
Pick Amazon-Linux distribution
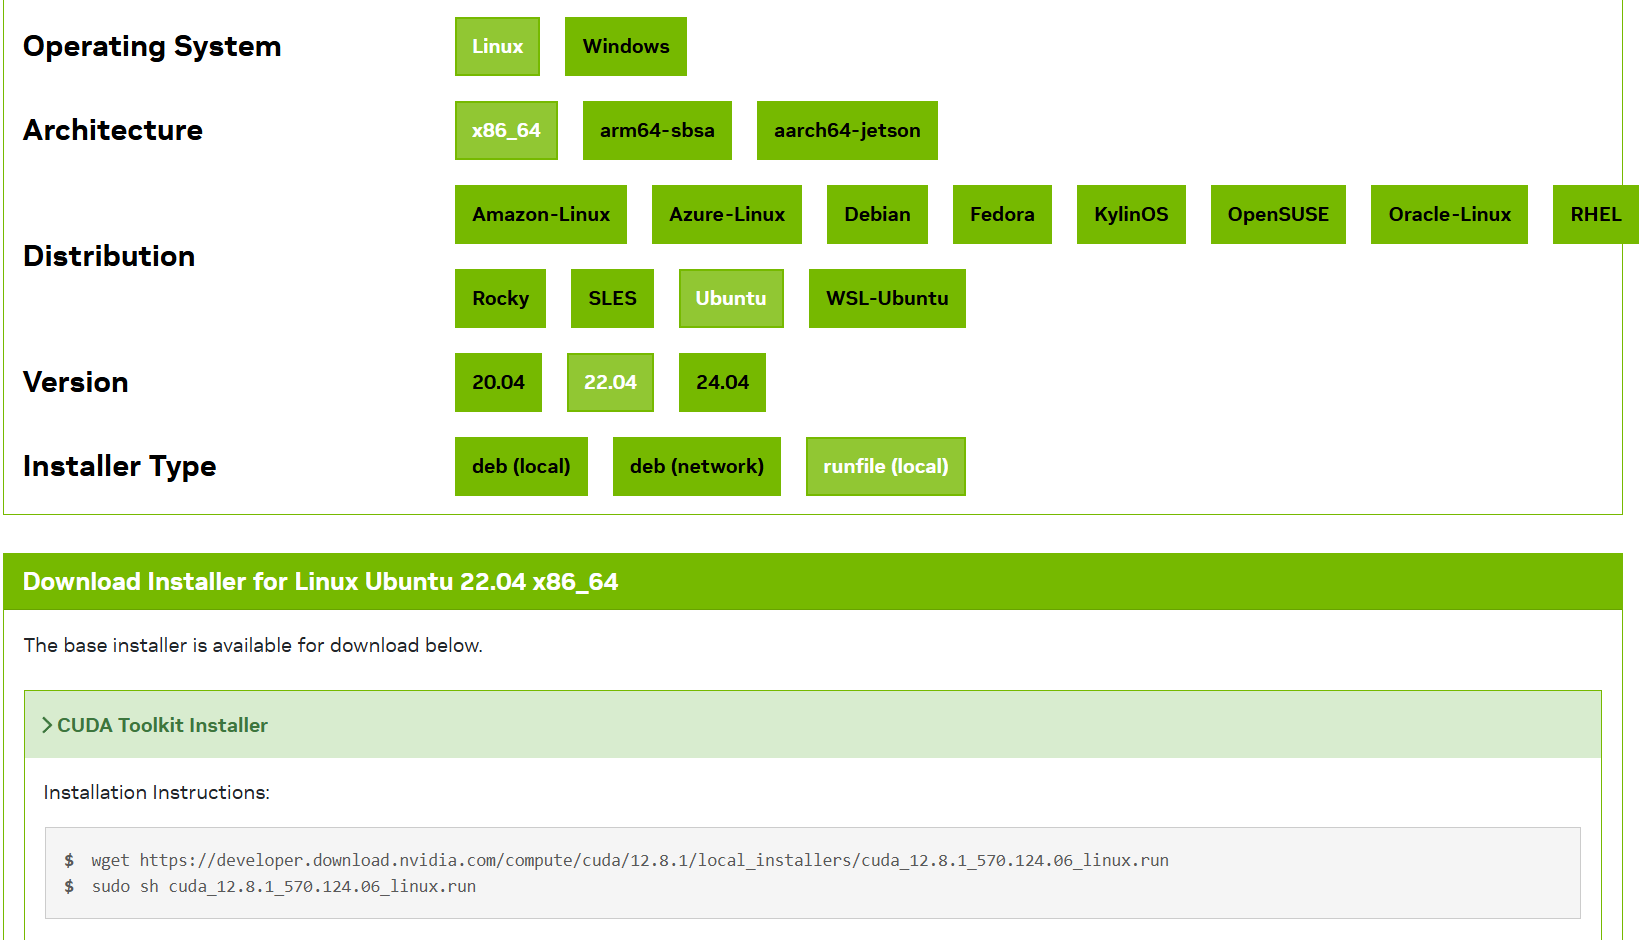pyautogui.click(x=541, y=214)
